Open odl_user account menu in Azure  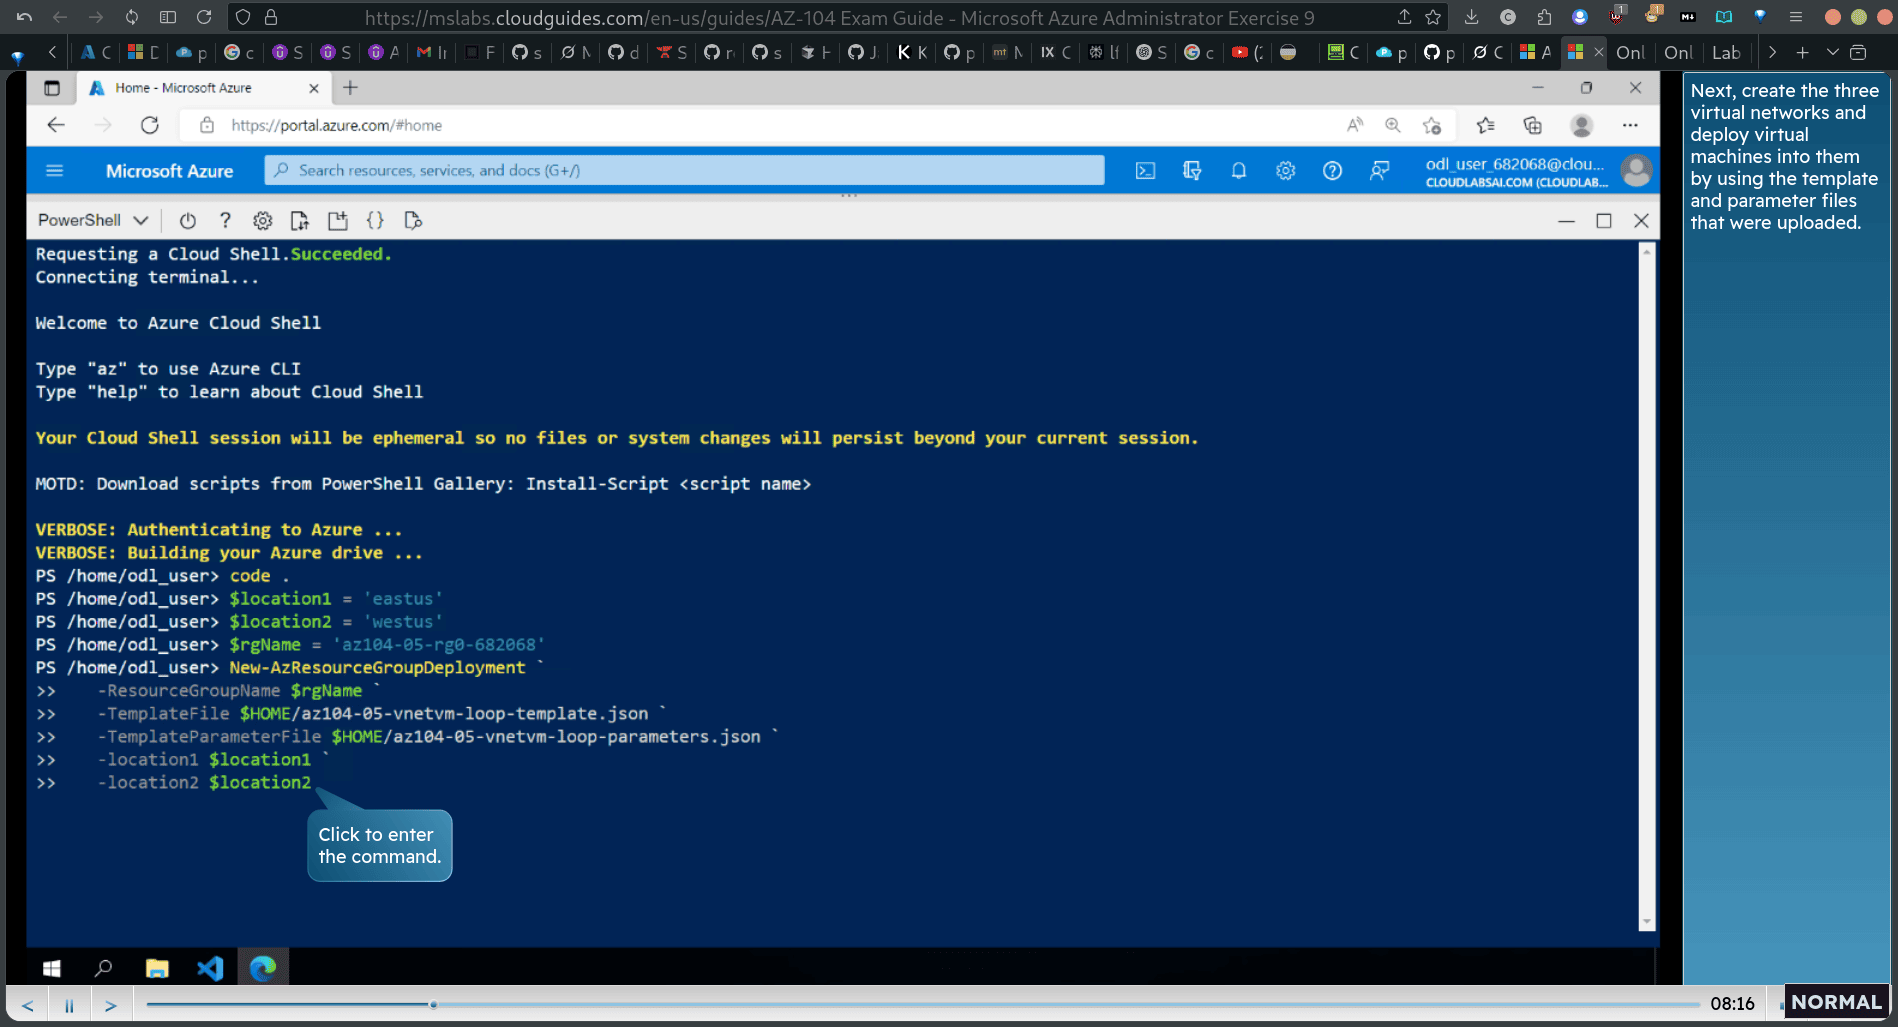coord(1536,171)
